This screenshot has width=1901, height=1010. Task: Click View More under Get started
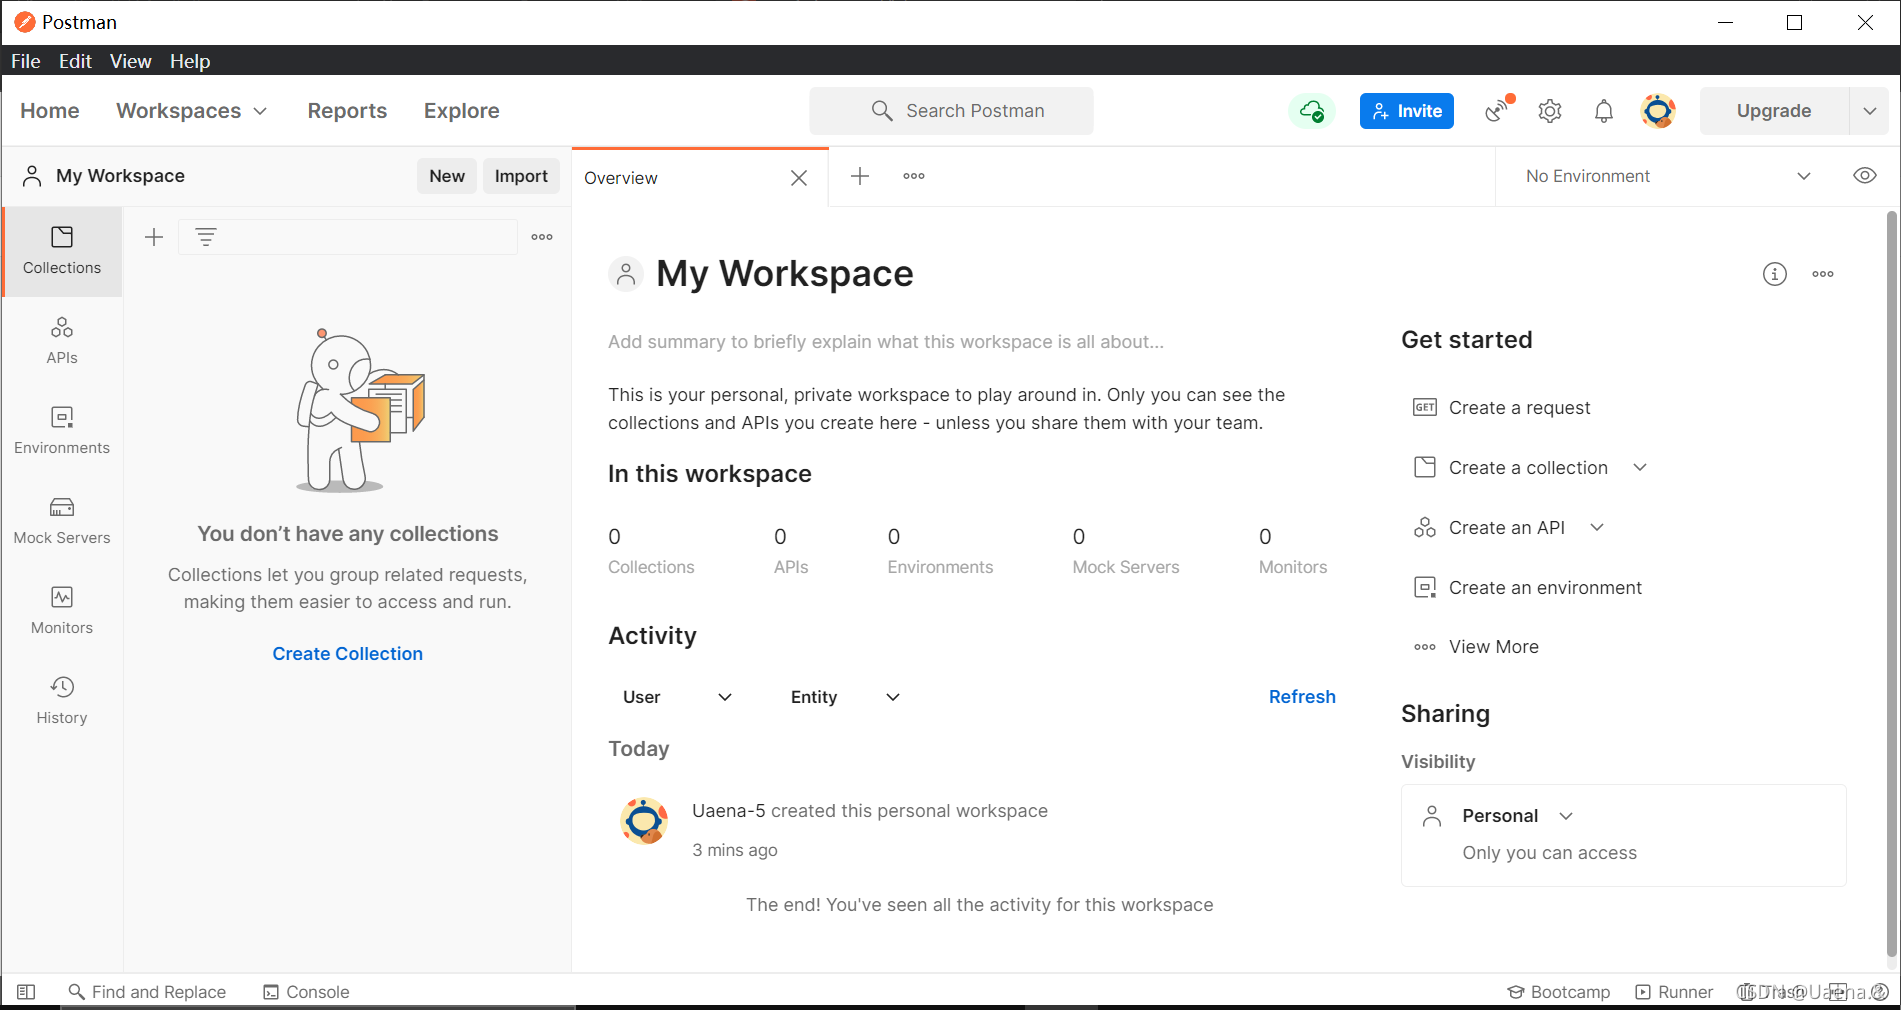click(1476, 647)
